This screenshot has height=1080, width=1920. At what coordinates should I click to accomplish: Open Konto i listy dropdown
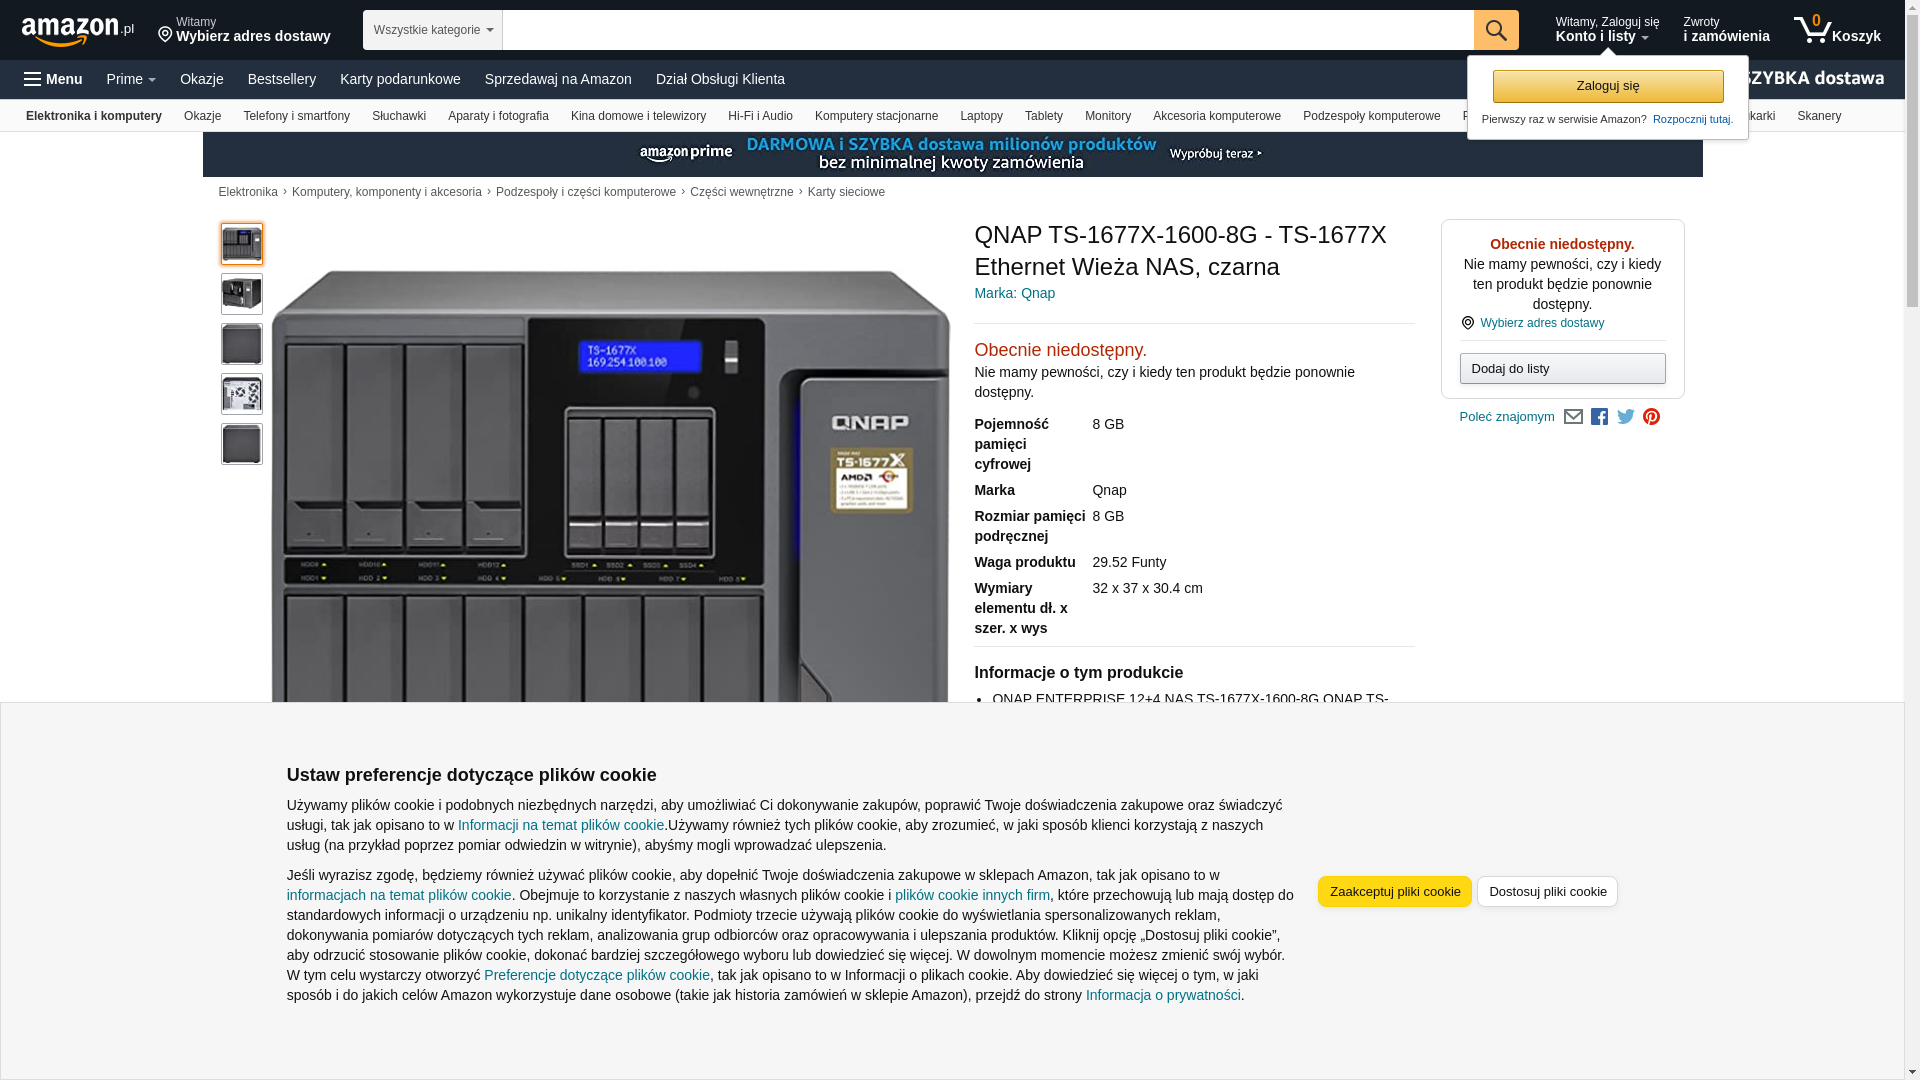(x=1606, y=30)
